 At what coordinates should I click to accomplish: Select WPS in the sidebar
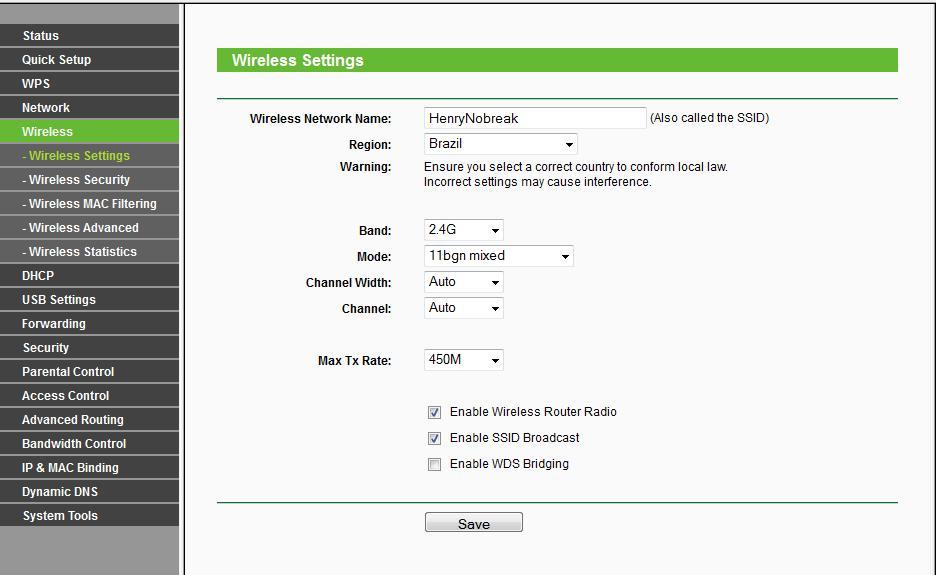(90, 83)
